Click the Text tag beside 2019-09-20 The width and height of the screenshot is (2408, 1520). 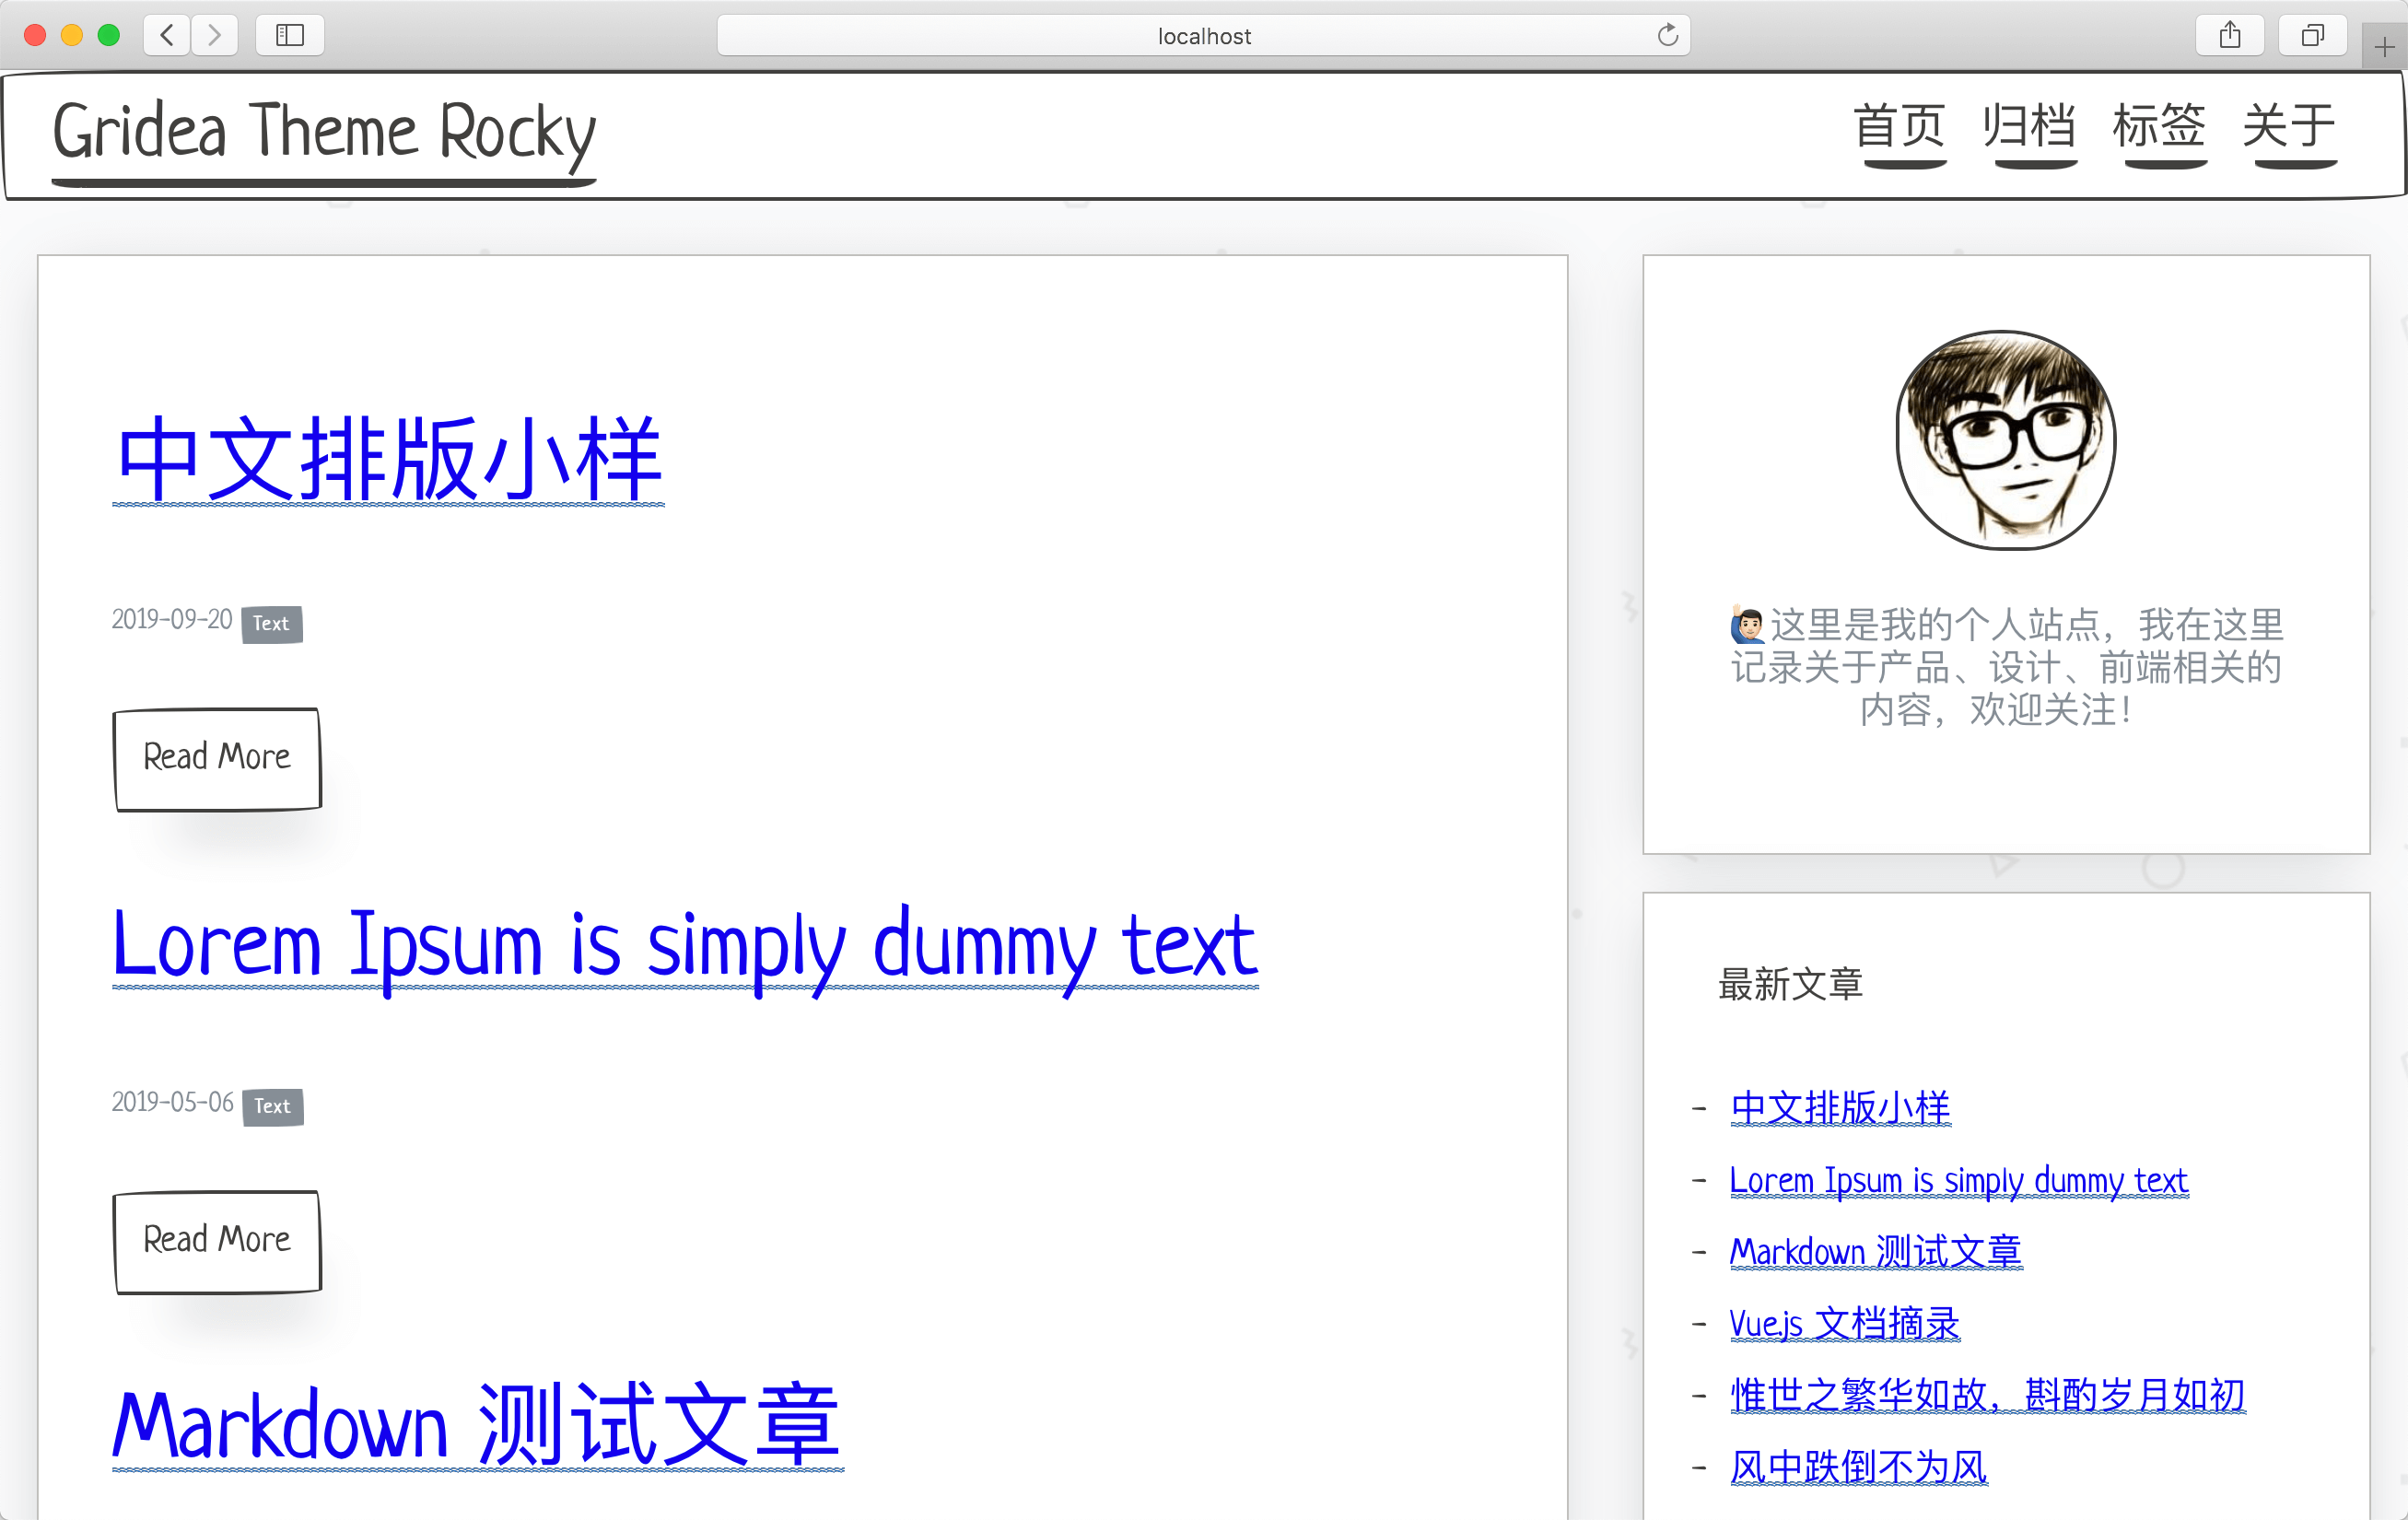271,624
